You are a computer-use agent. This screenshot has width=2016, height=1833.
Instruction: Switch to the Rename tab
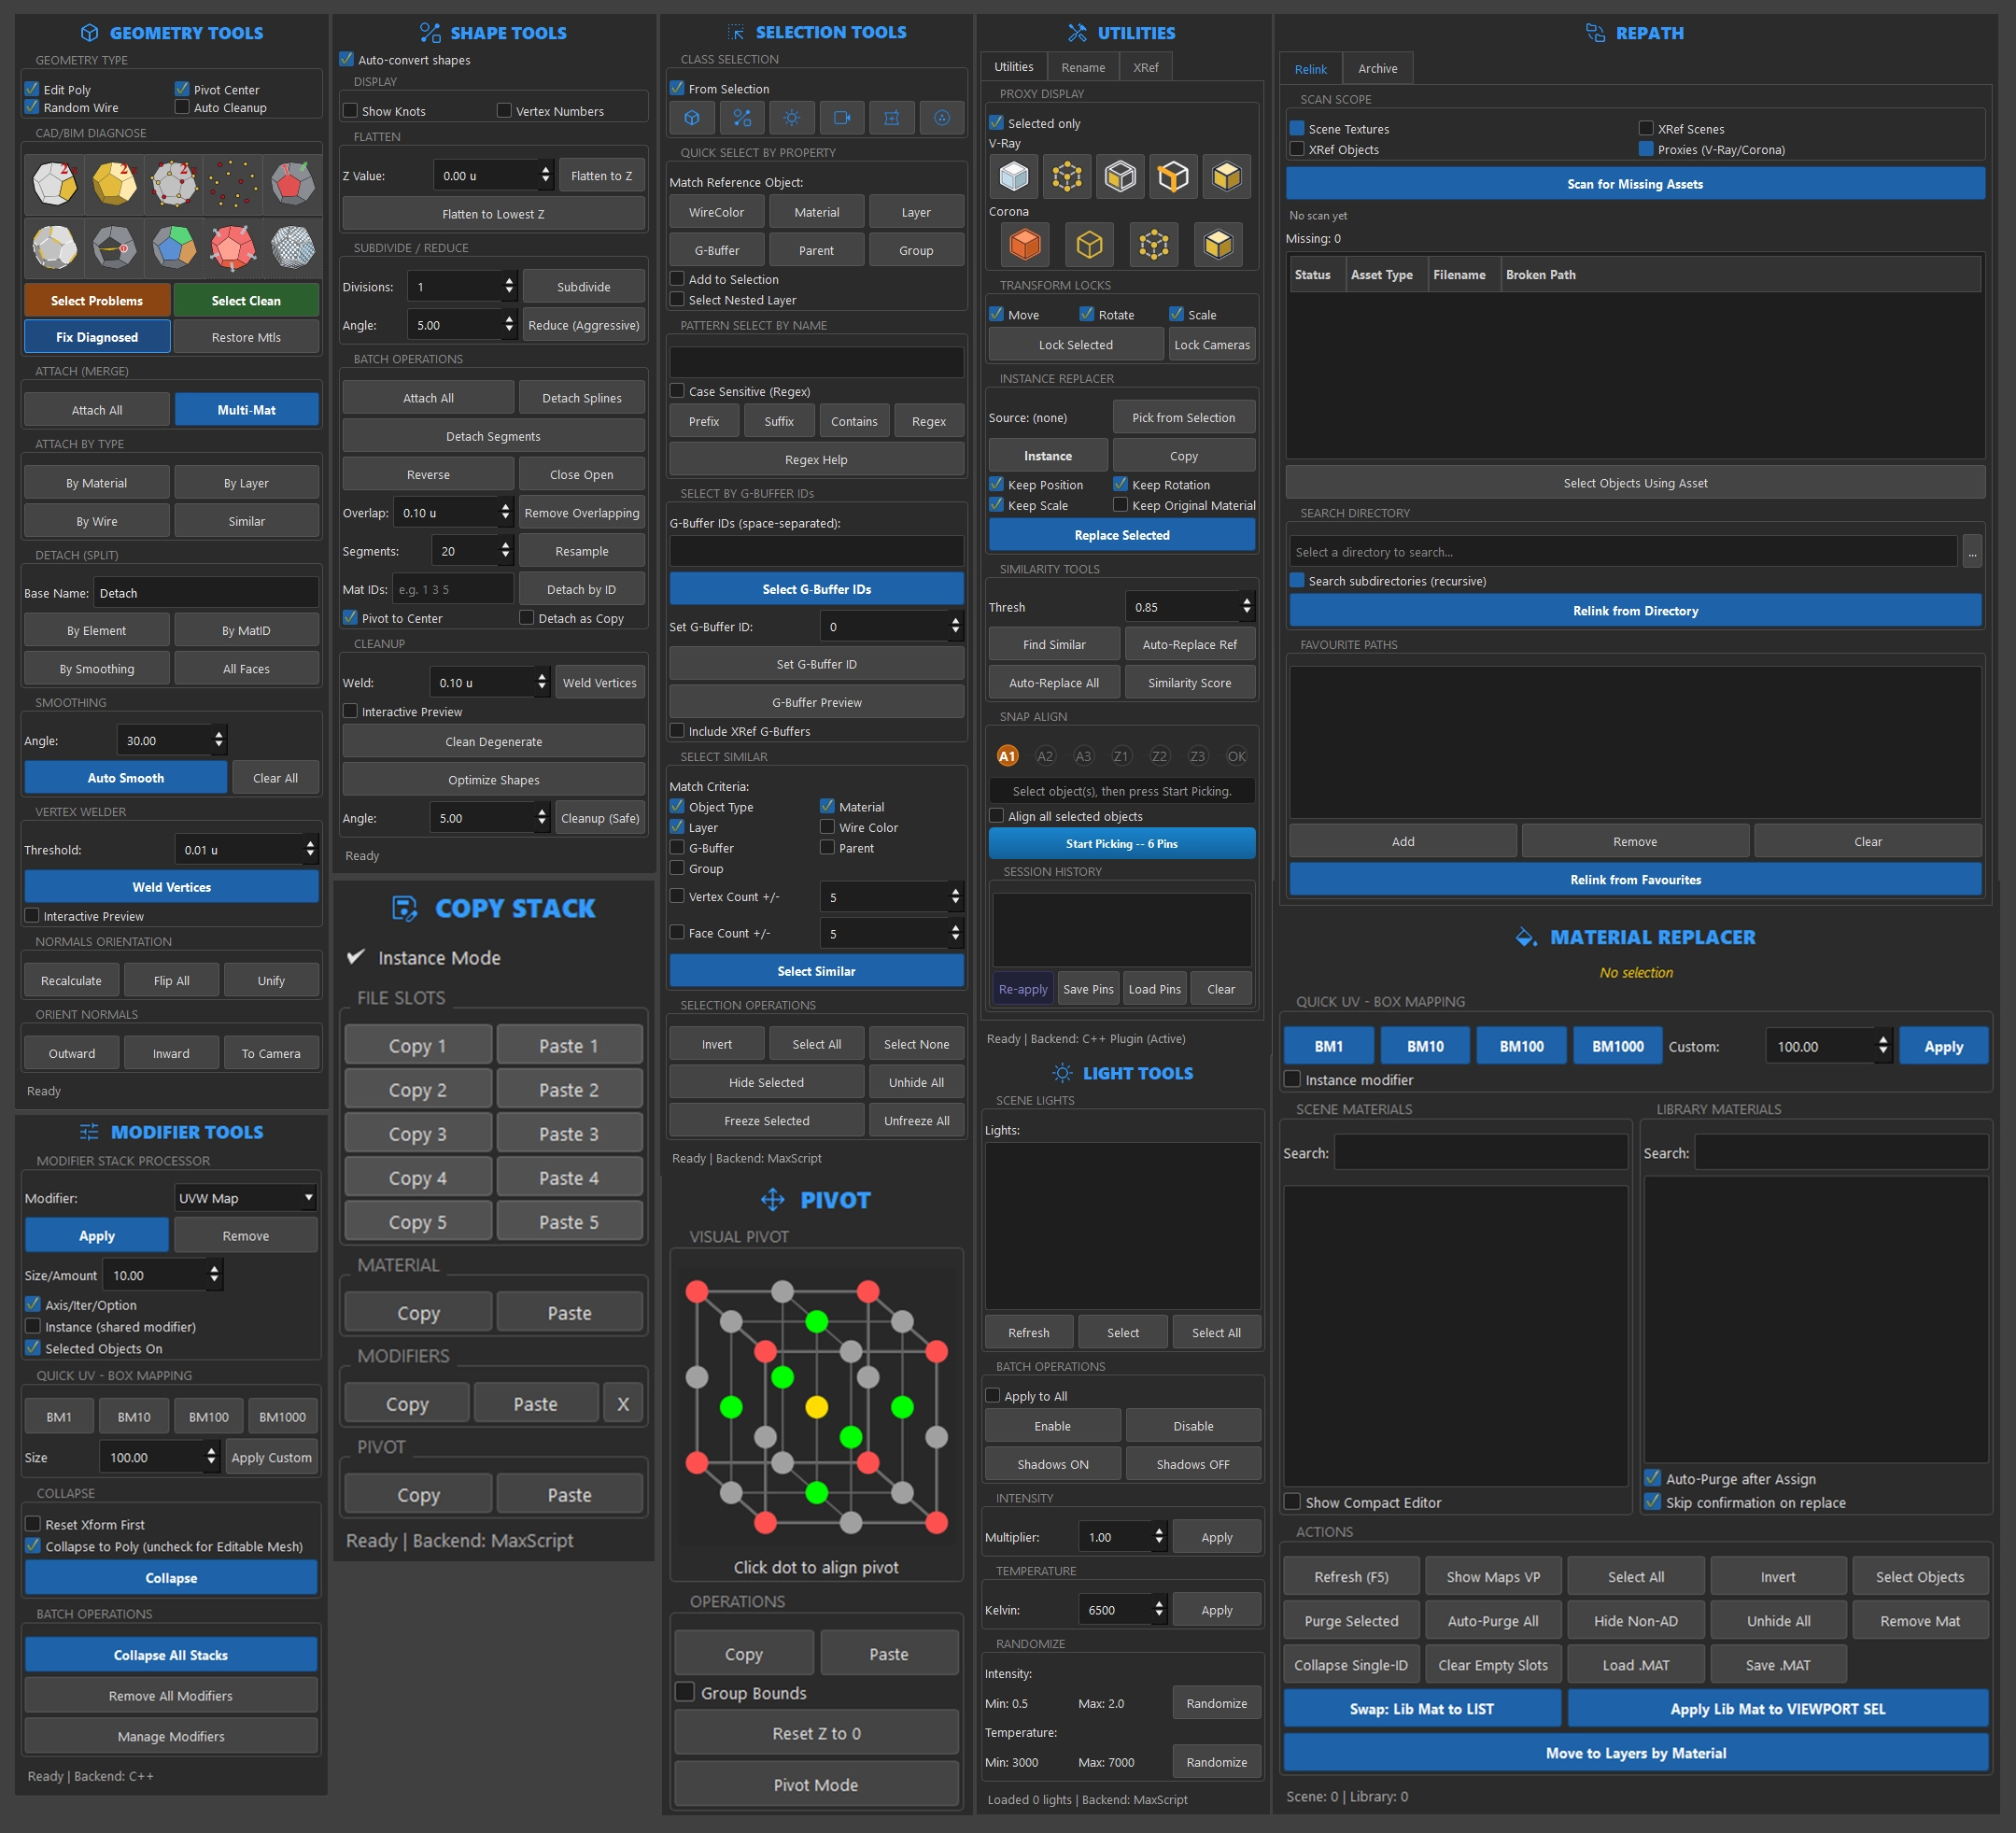tap(1083, 67)
